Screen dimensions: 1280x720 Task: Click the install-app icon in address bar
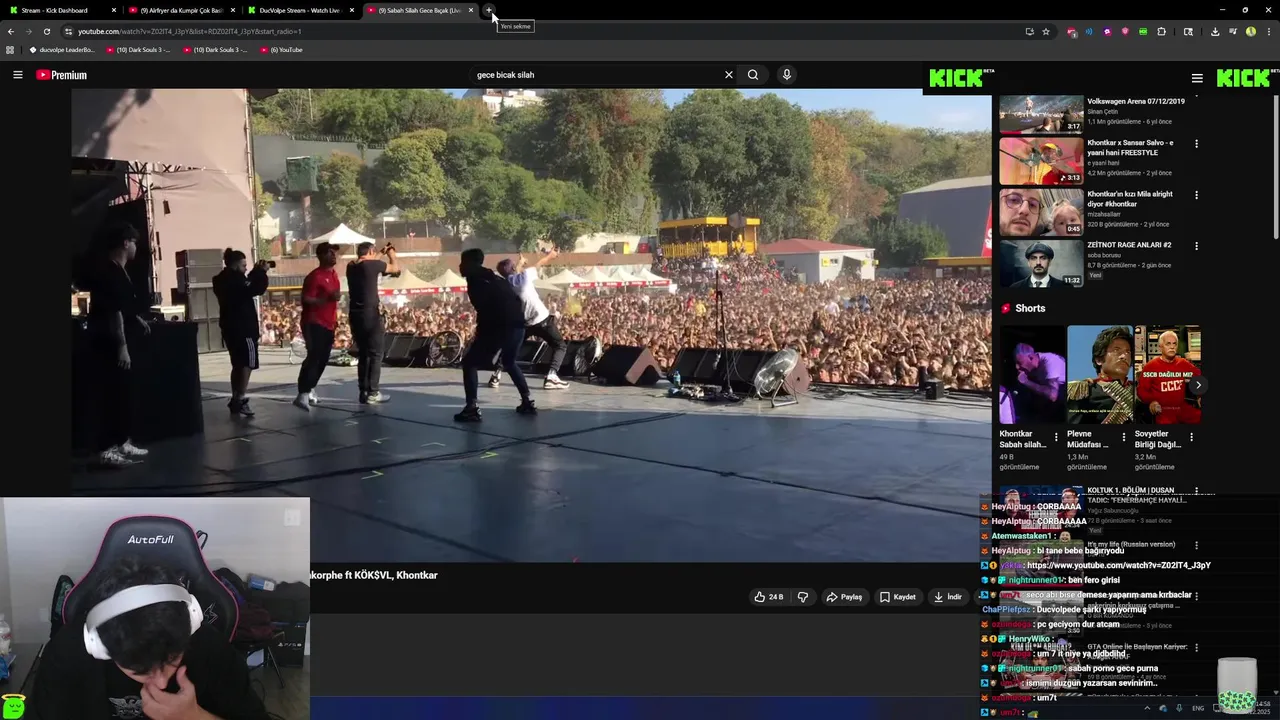click(x=1029, y=31)
